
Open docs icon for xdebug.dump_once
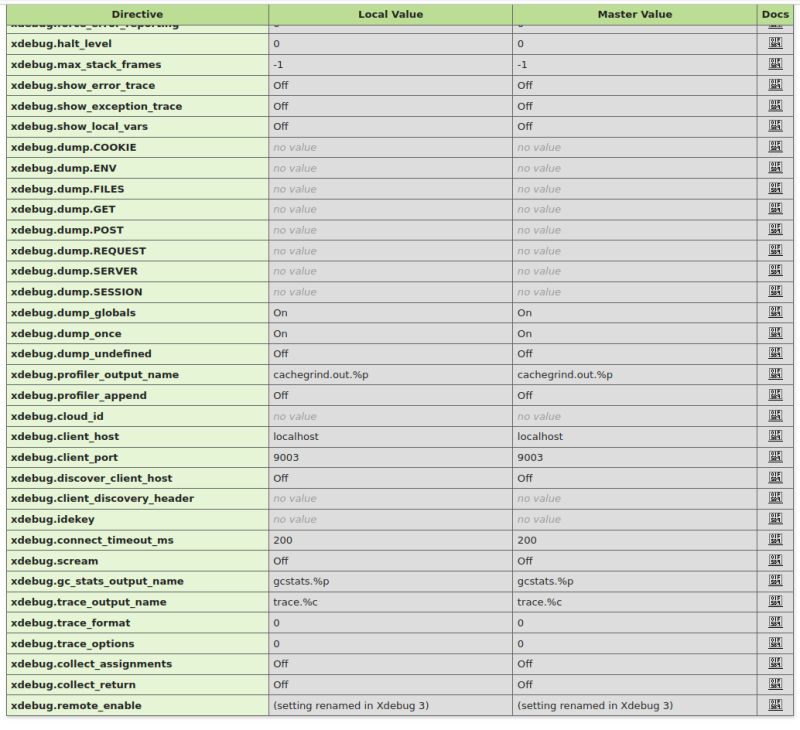point(775,333)
